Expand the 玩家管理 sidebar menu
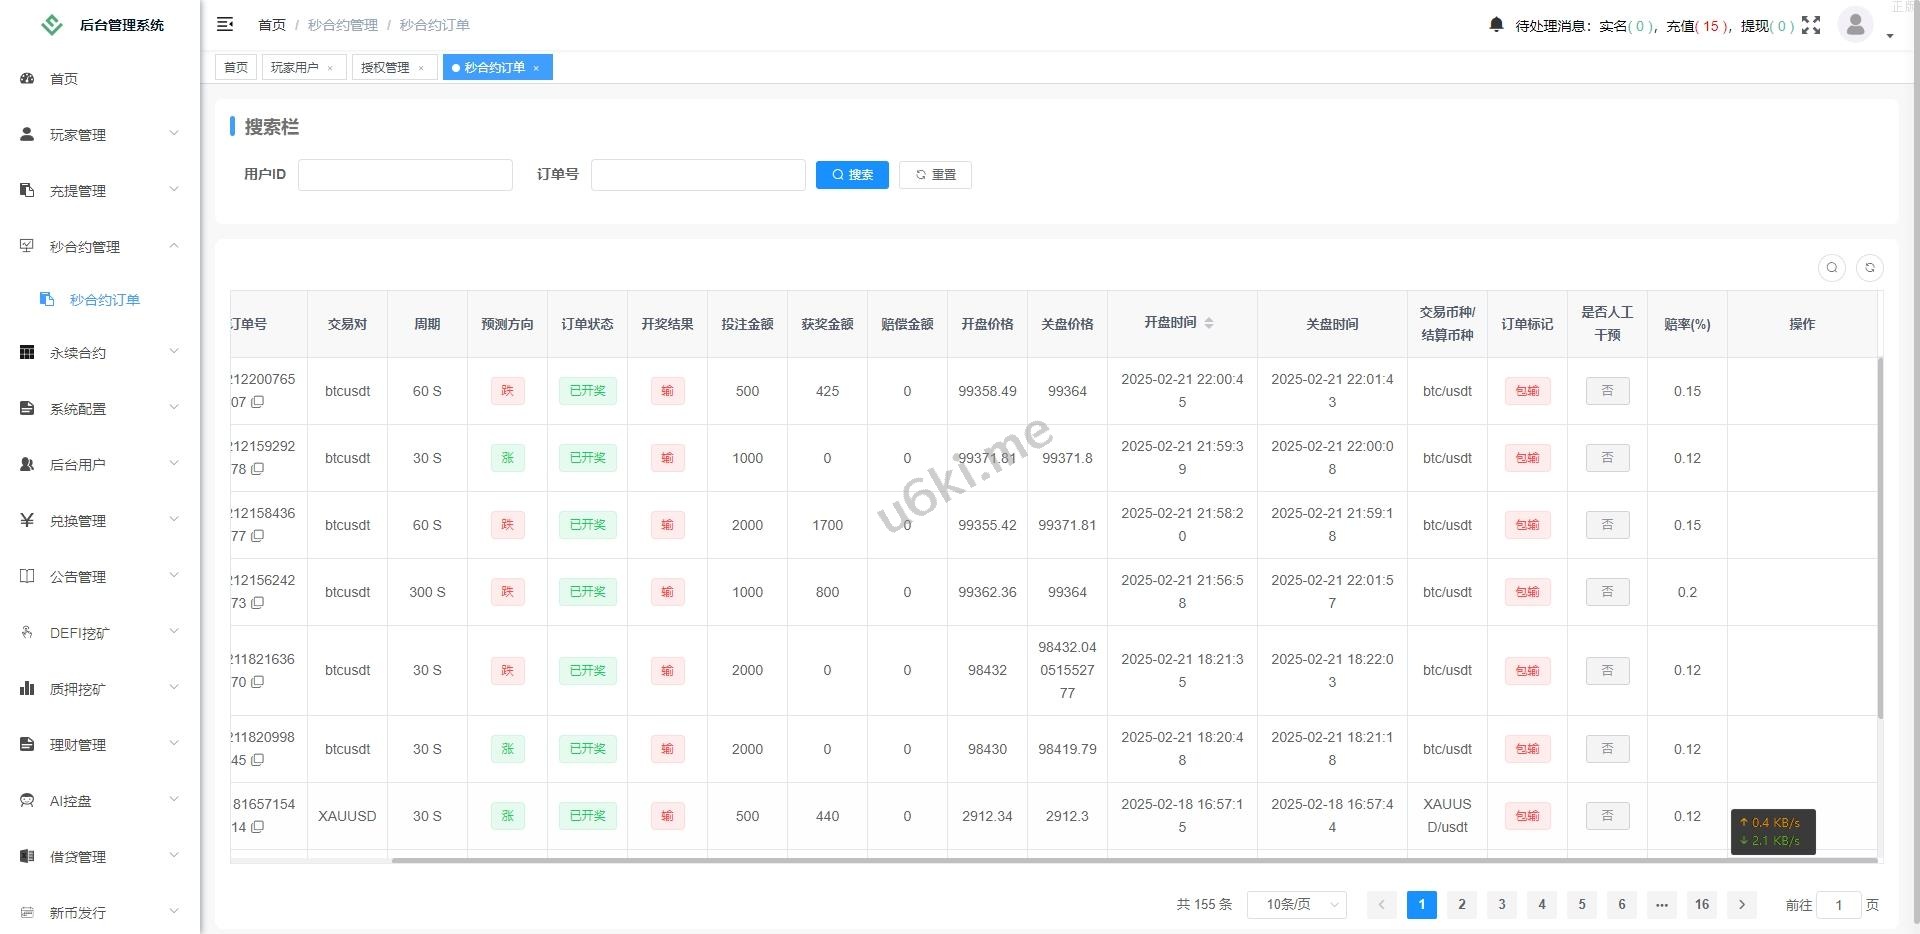Viewport: 1920px width, 934px height. click(x=100, y=134)
